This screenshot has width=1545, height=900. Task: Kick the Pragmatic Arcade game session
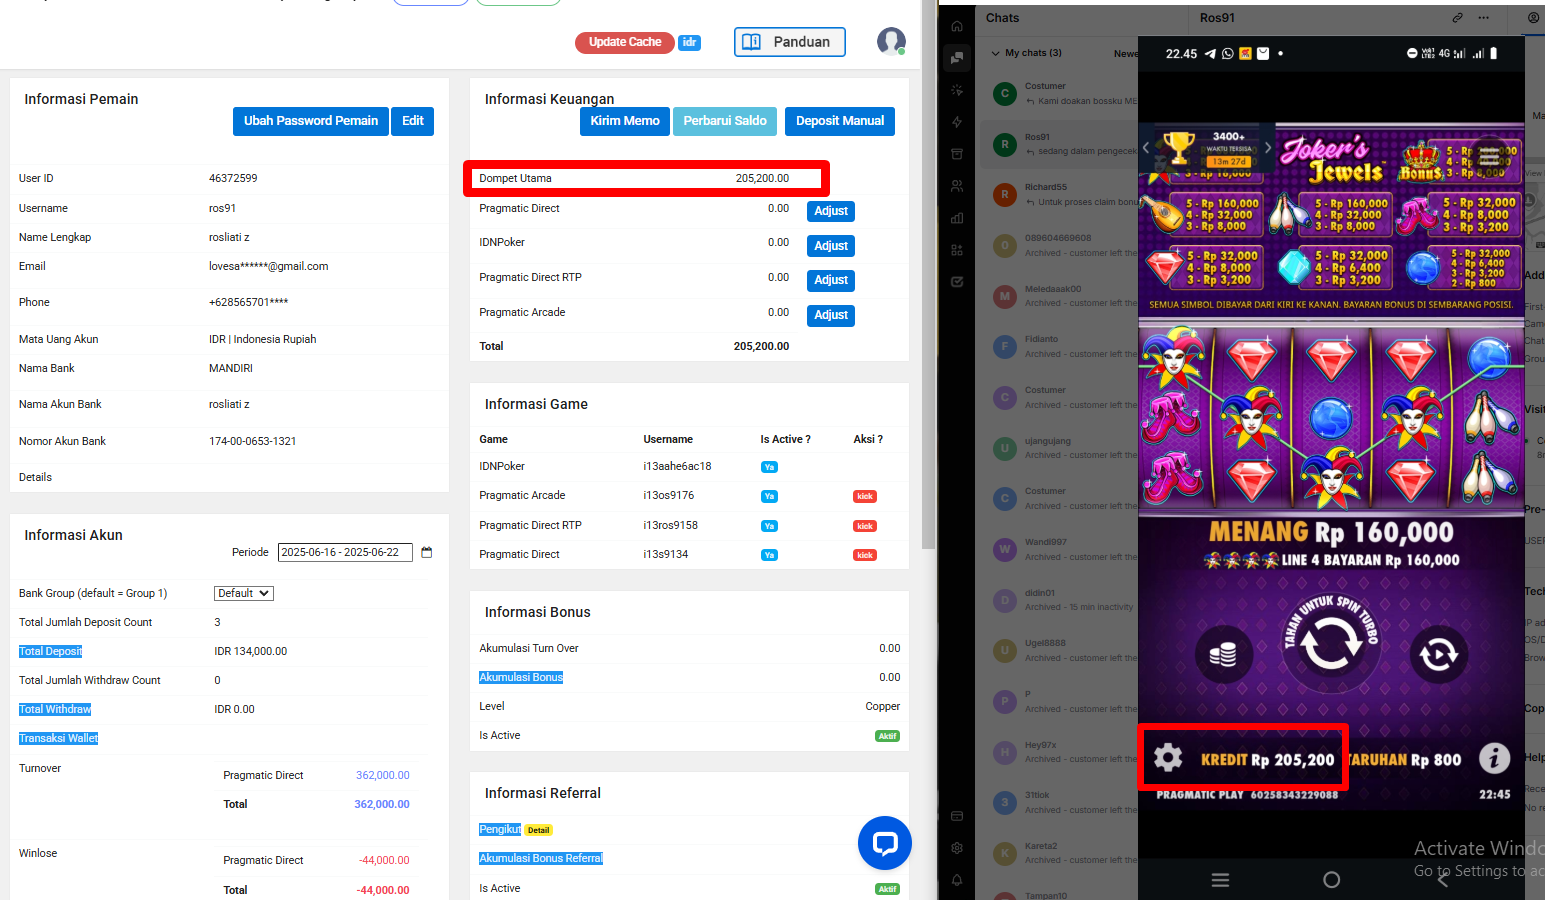(865, 496)
